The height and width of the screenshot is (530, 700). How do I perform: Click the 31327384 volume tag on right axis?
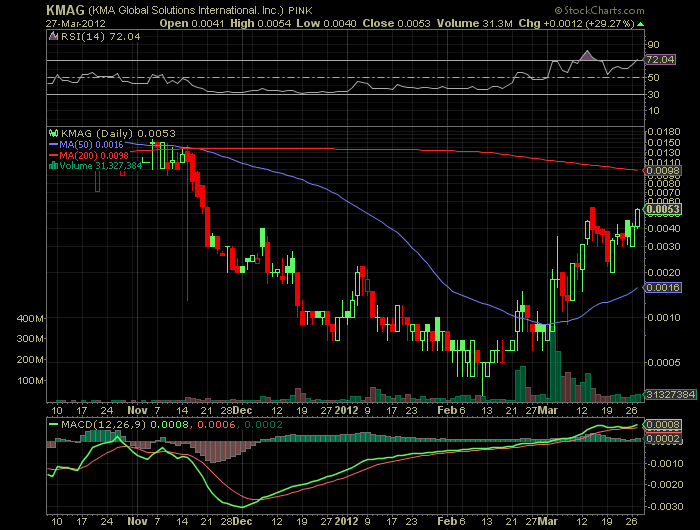tap(667, 396)
